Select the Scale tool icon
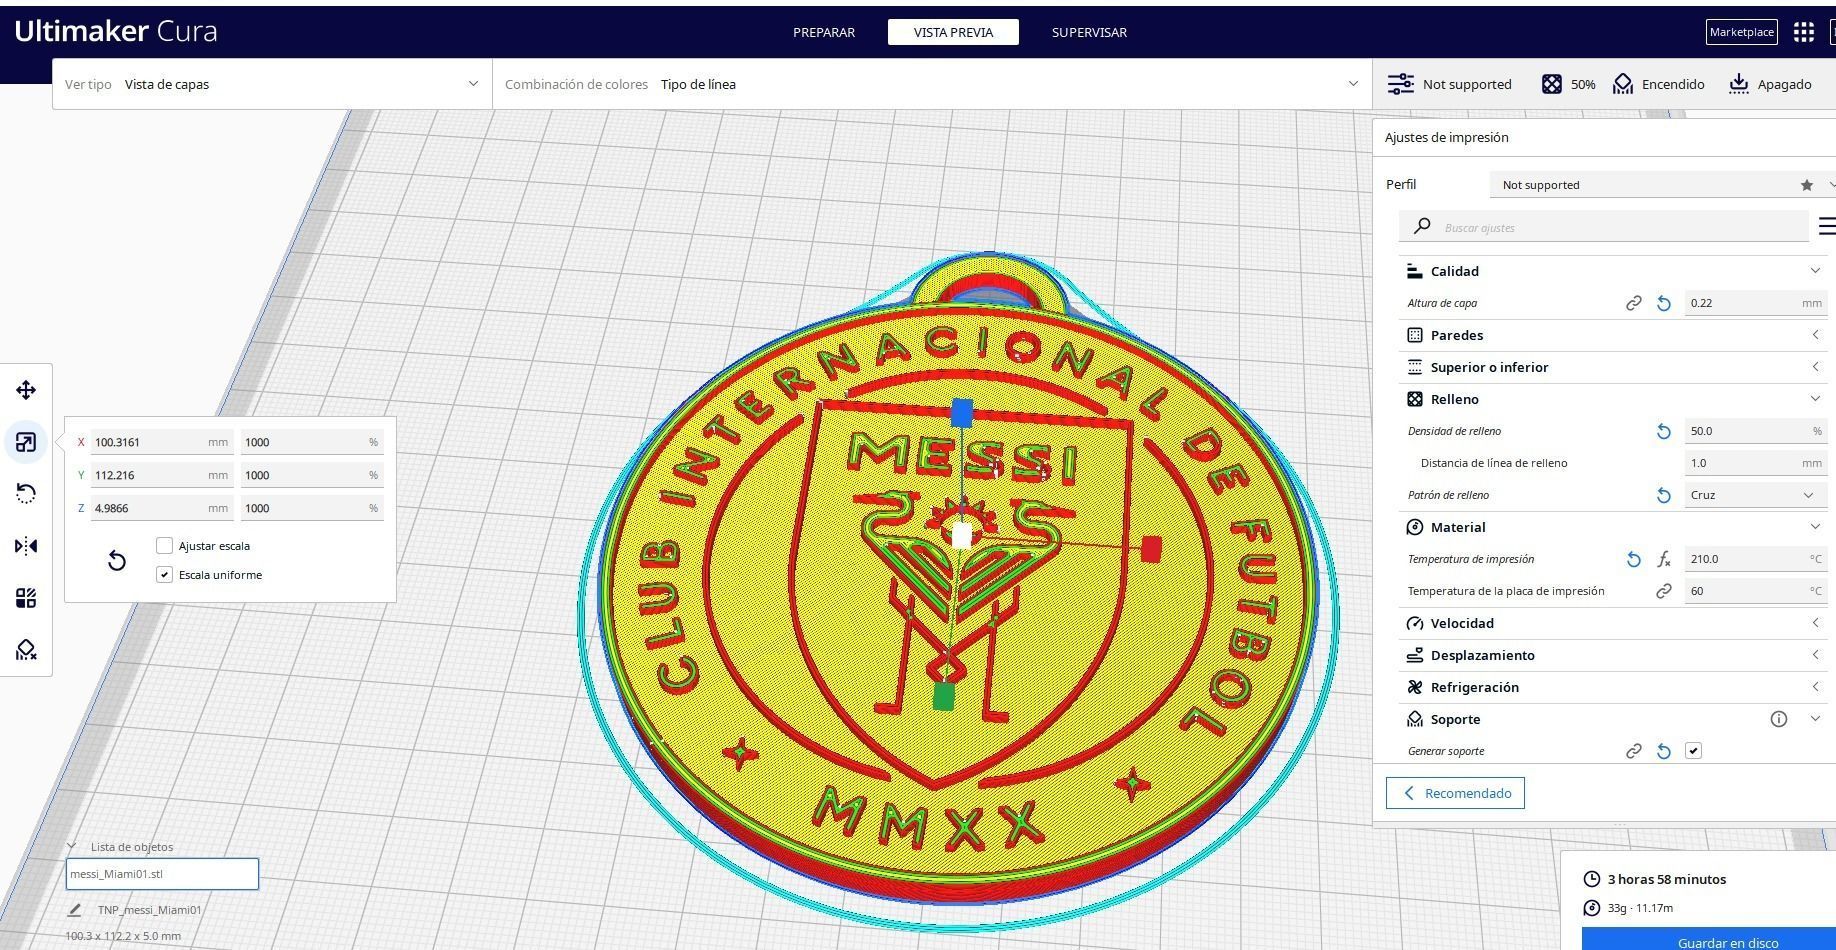The height and width of the screenshot is (950, 1836). click(26, 442)
